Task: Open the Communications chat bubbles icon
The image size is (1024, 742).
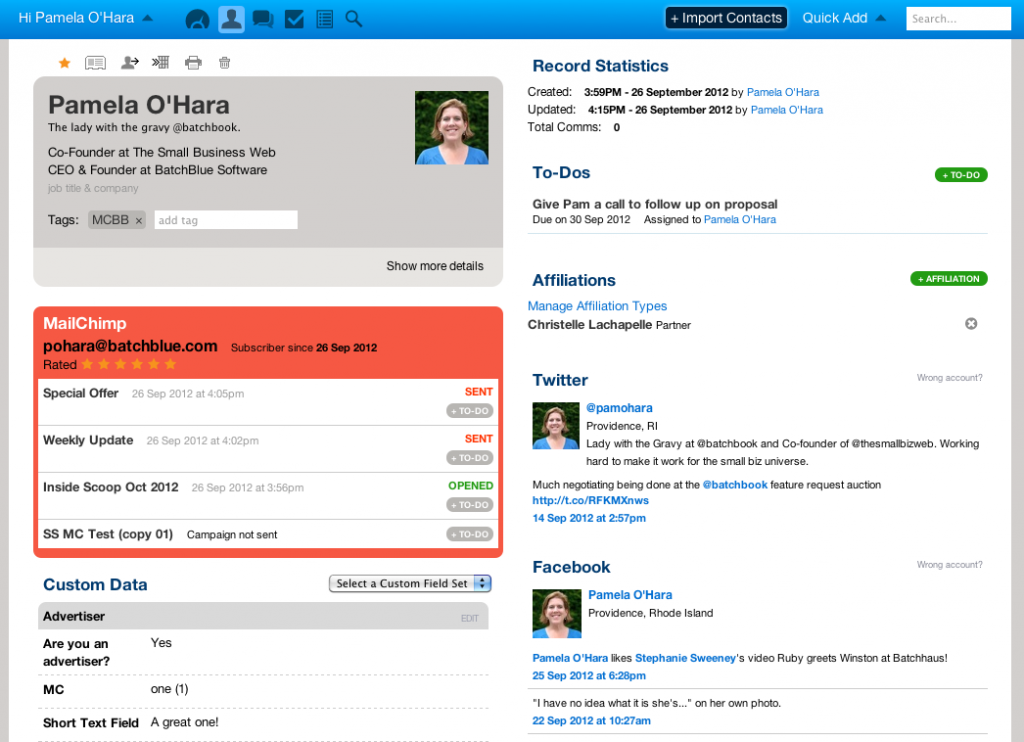Action: click(263, 19)
